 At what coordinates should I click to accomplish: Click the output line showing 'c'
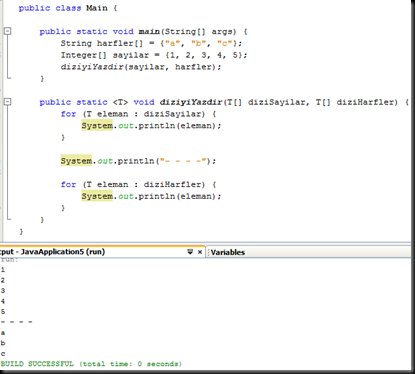pos(3,354)
